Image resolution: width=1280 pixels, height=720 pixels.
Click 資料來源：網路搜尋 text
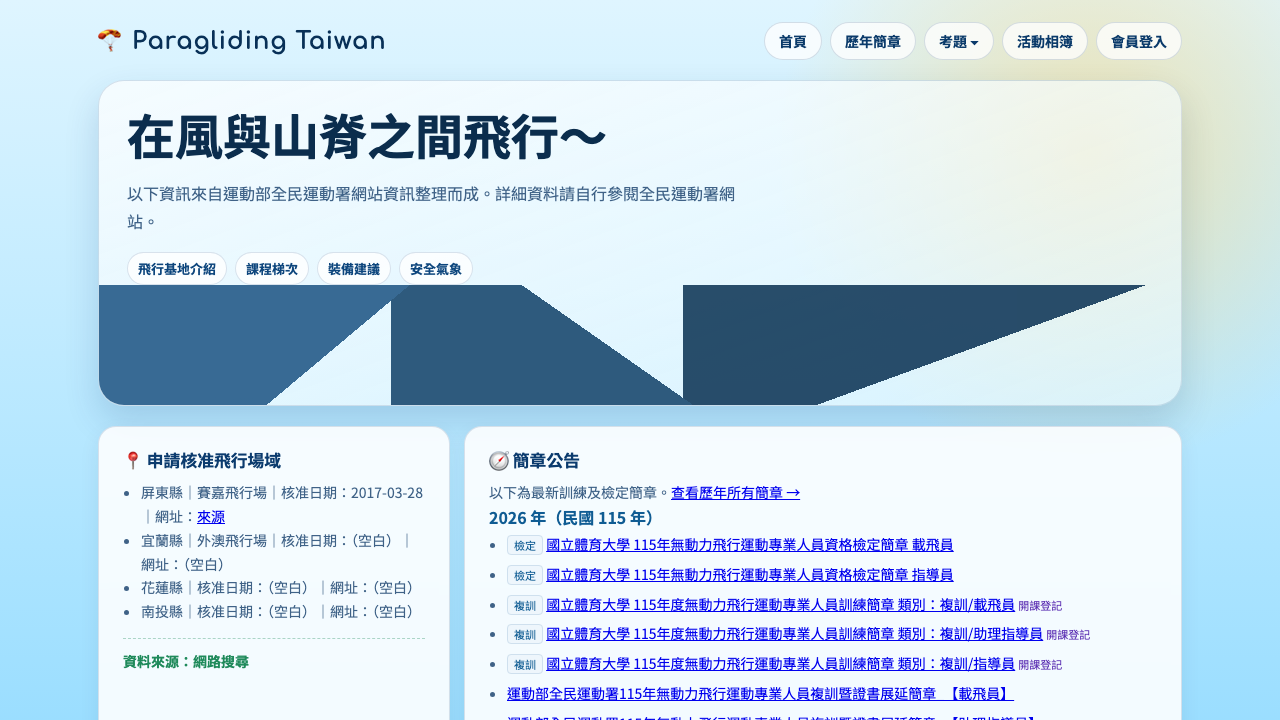[186, 662]
